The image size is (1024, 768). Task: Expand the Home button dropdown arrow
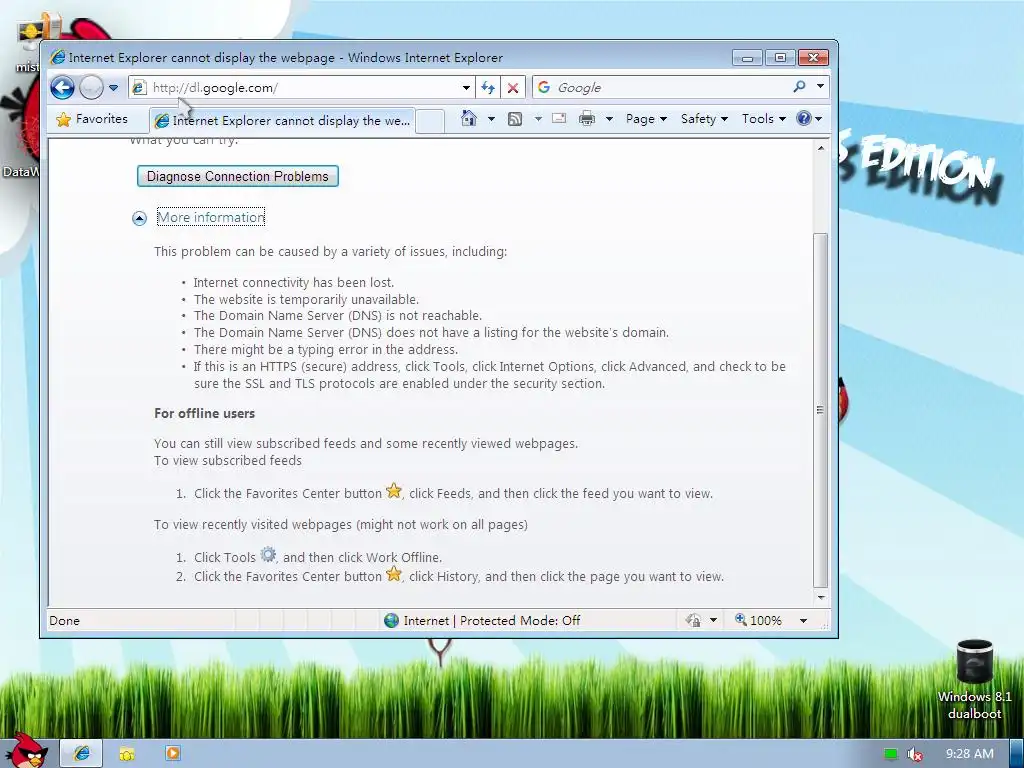coord(491,119)
